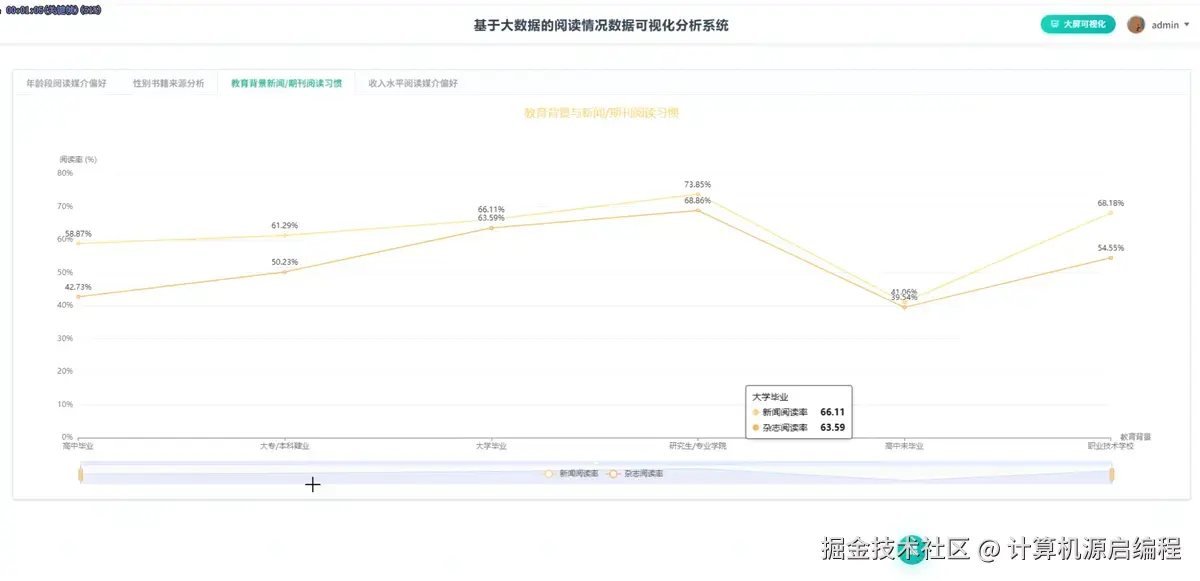Select the 41.06% data point near 高中未毕业
The height and width of the screenshot is (581, 1200).
(x=903, y=300)
